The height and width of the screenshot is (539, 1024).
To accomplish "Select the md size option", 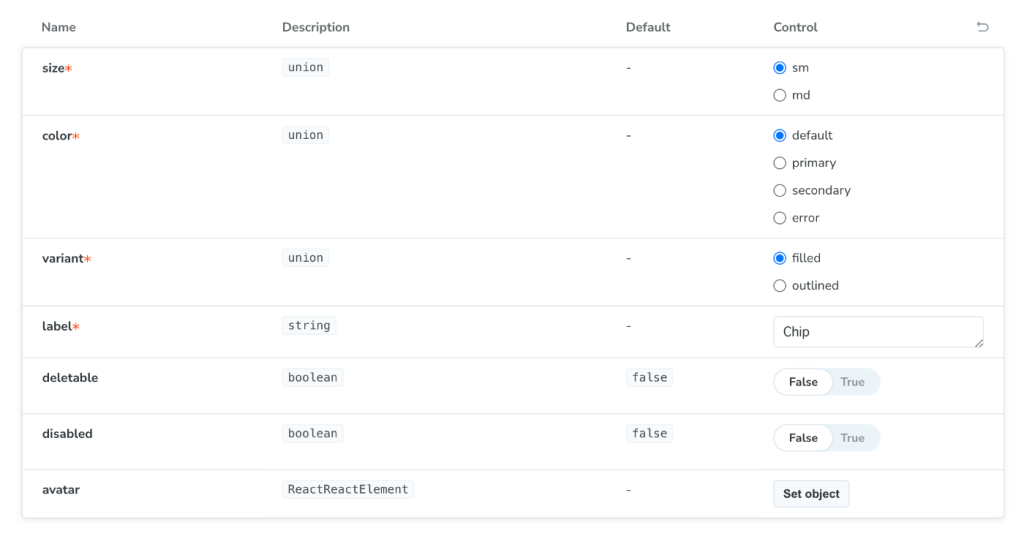I will 780,96.
